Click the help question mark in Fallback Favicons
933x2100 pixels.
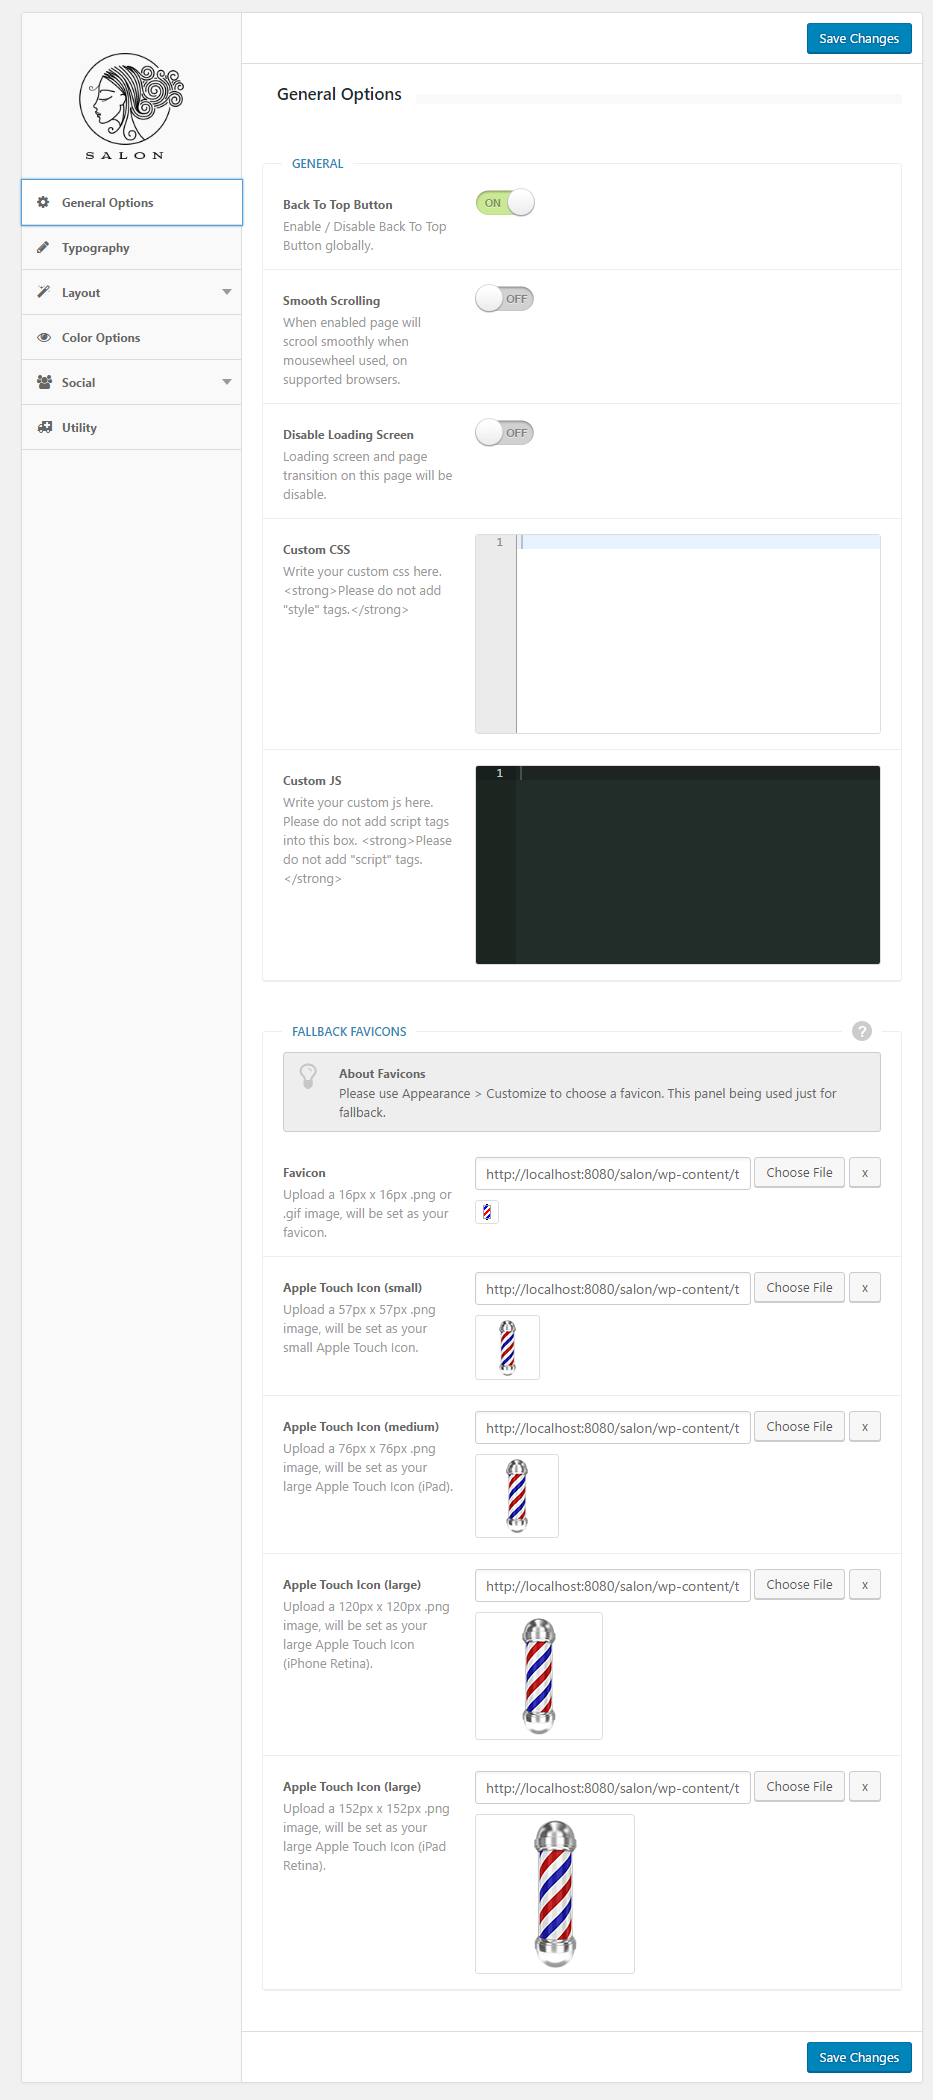[861, 1031]
